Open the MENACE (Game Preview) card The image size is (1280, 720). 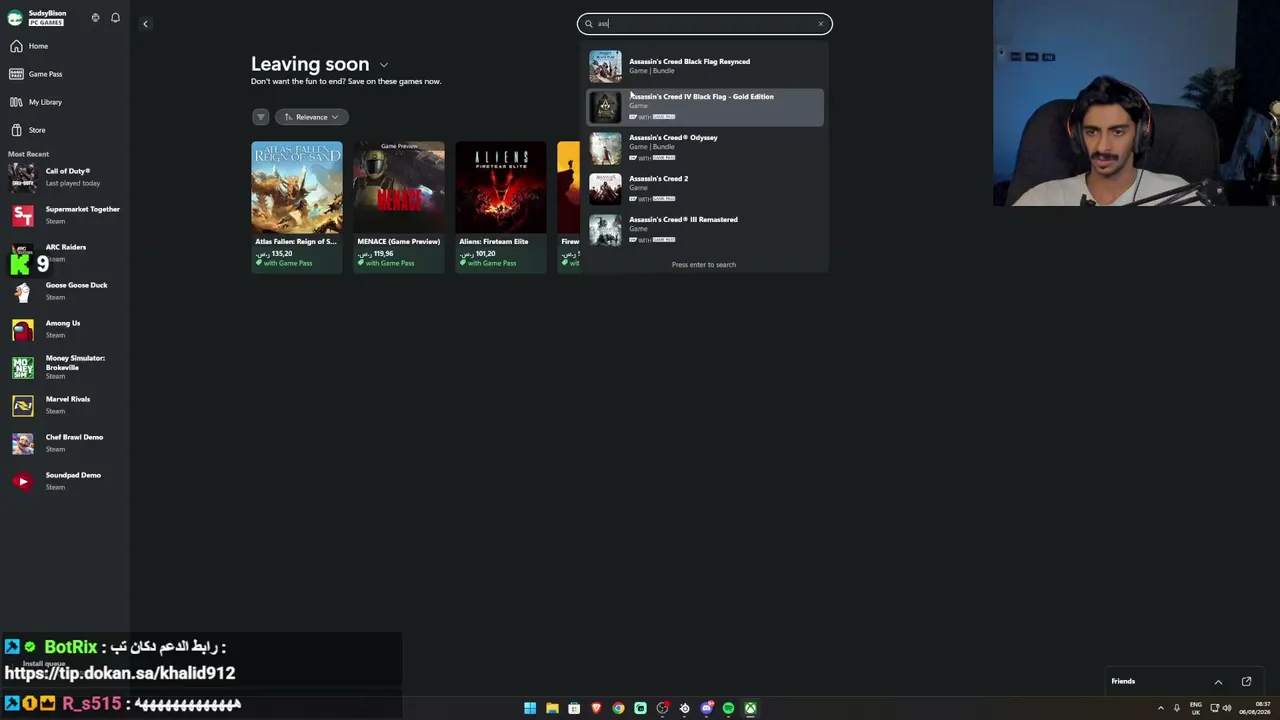click(398, 206)
